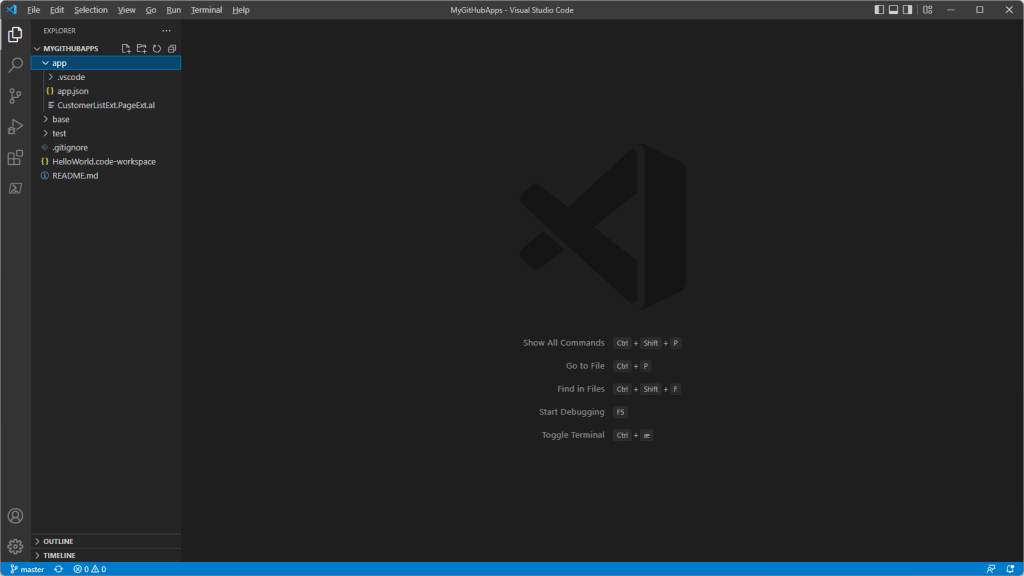
Task: Open the PowerShell view in the activity bar
Action: click(15, 188)
